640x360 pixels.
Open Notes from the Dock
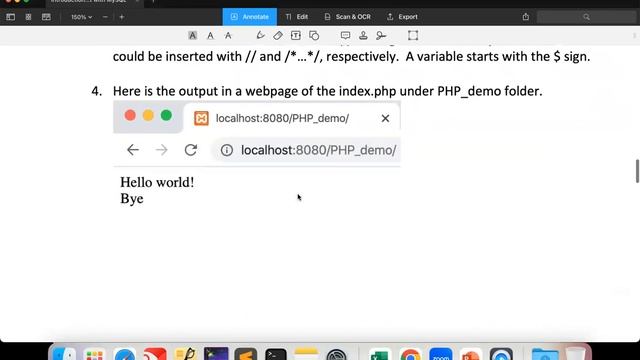tap(306, 354)
